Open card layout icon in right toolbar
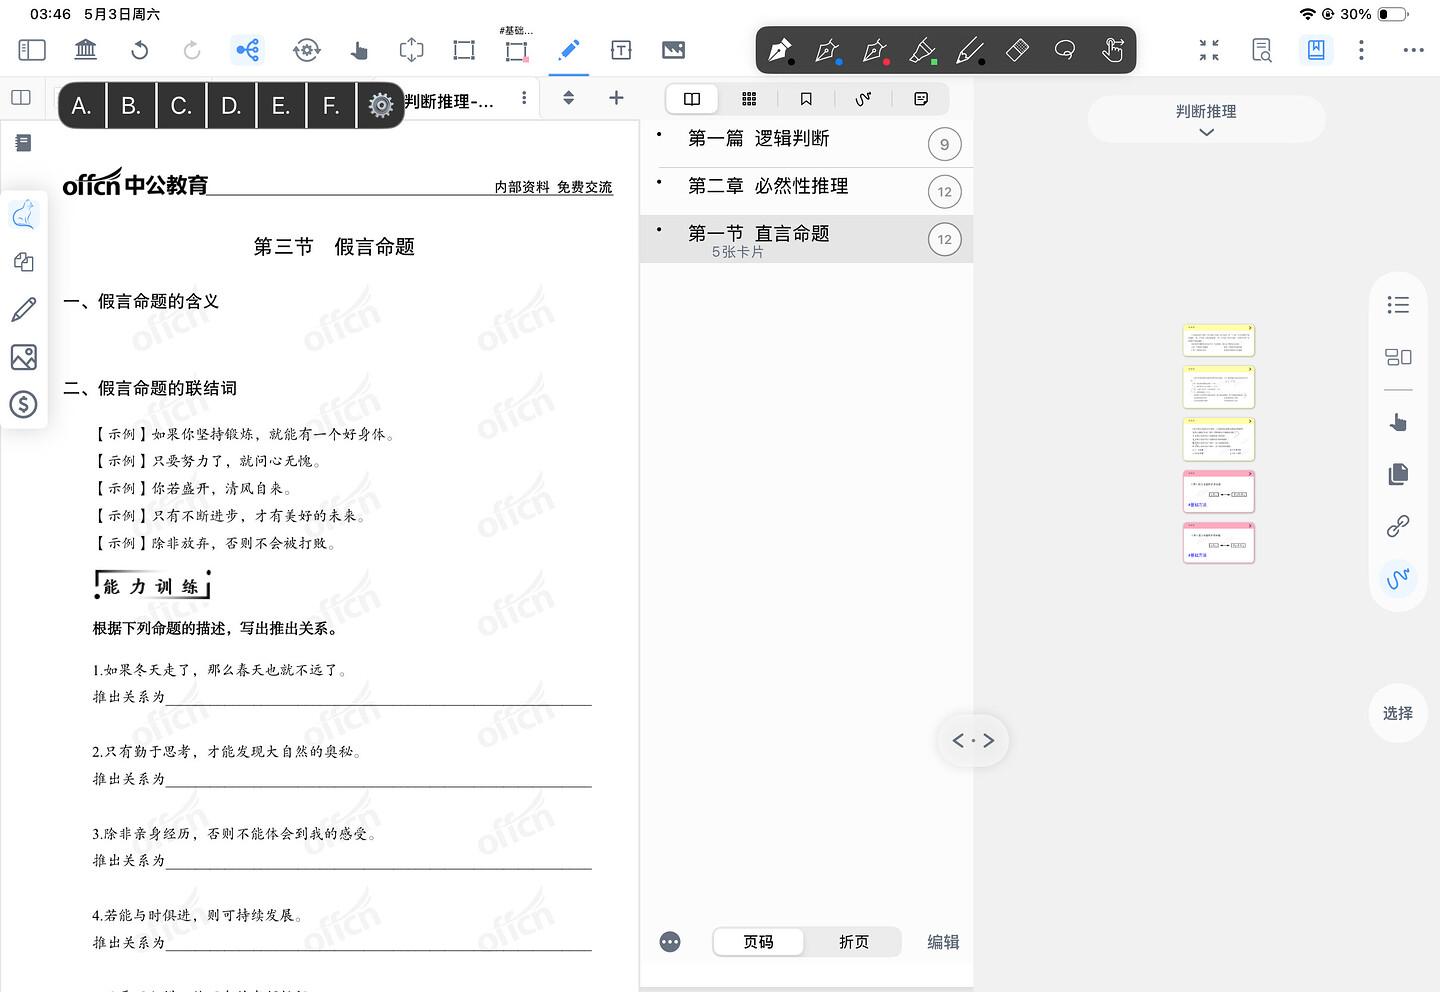The image size is (1440, 992). pyautogui.click(x=1398, y=357)
